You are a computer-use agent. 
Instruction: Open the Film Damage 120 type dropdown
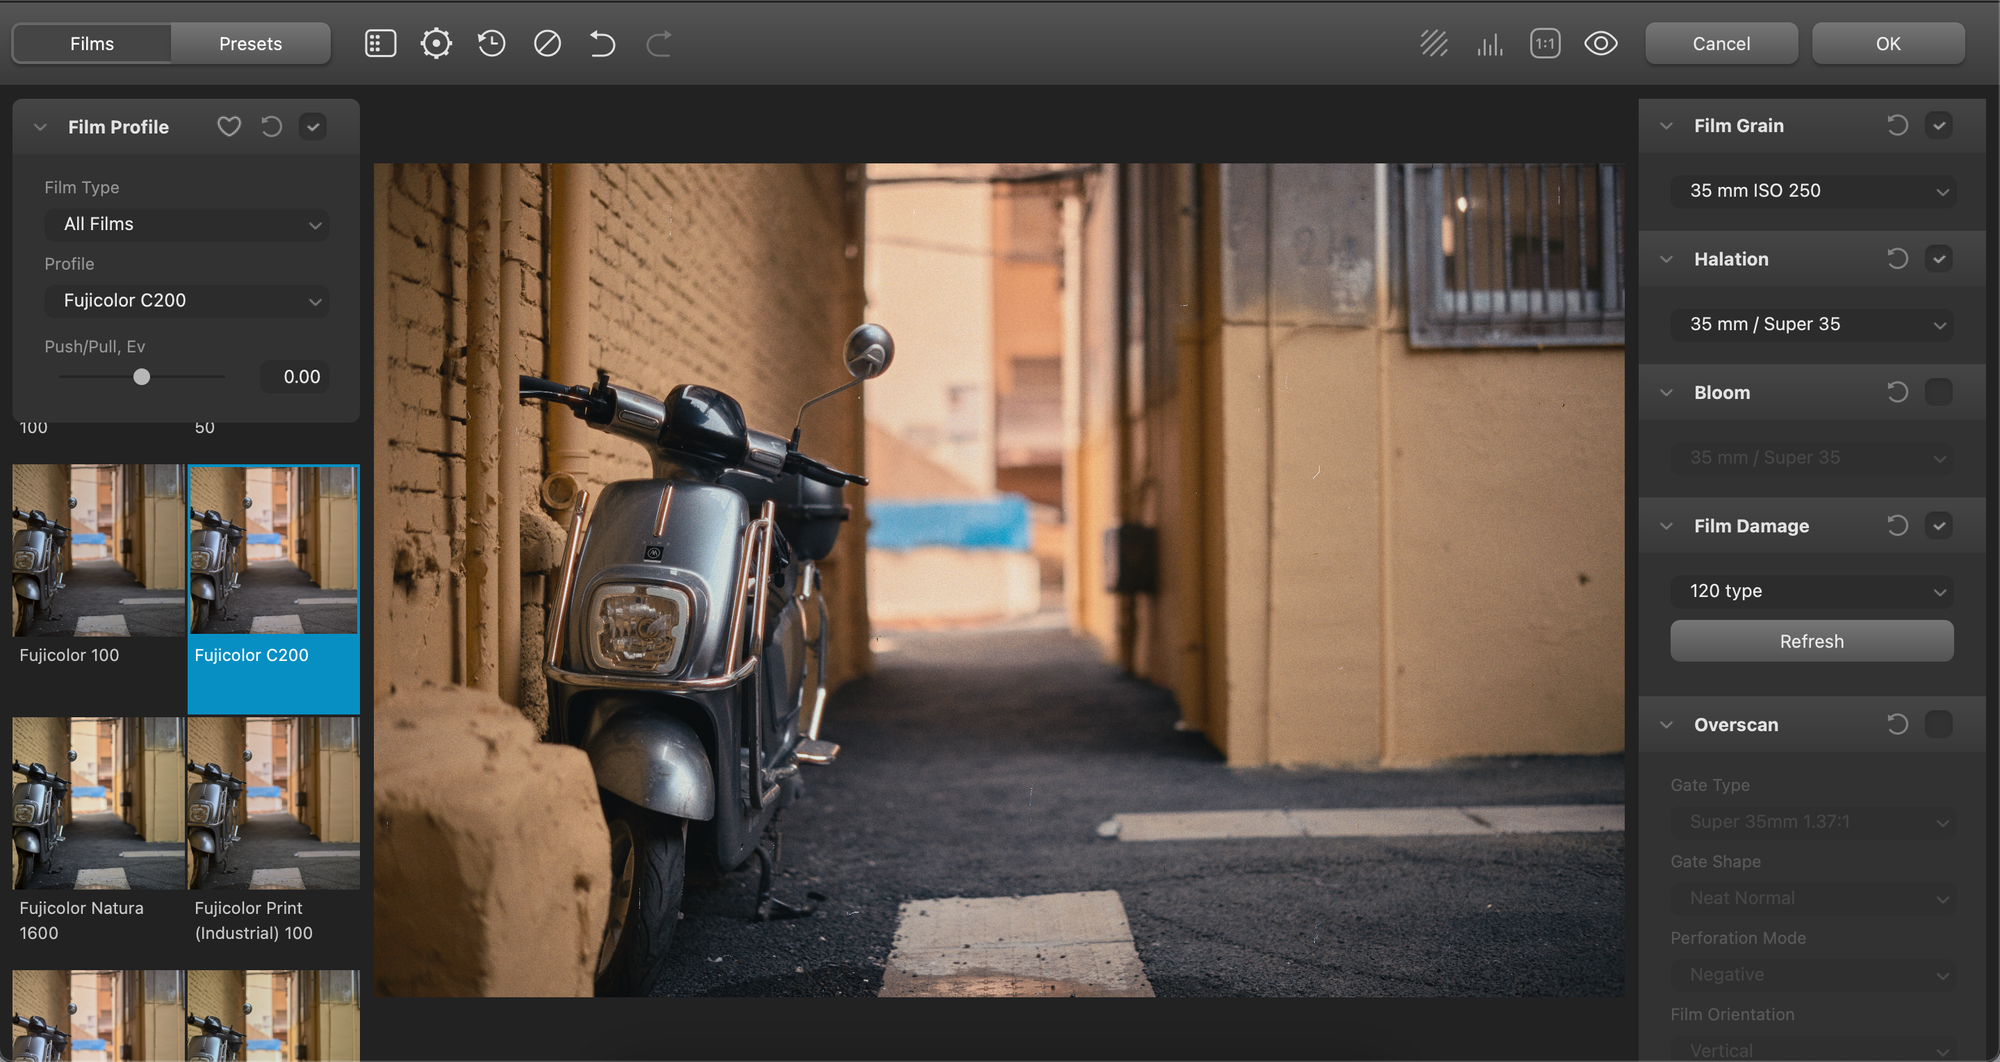click(x=1811, y=591)
